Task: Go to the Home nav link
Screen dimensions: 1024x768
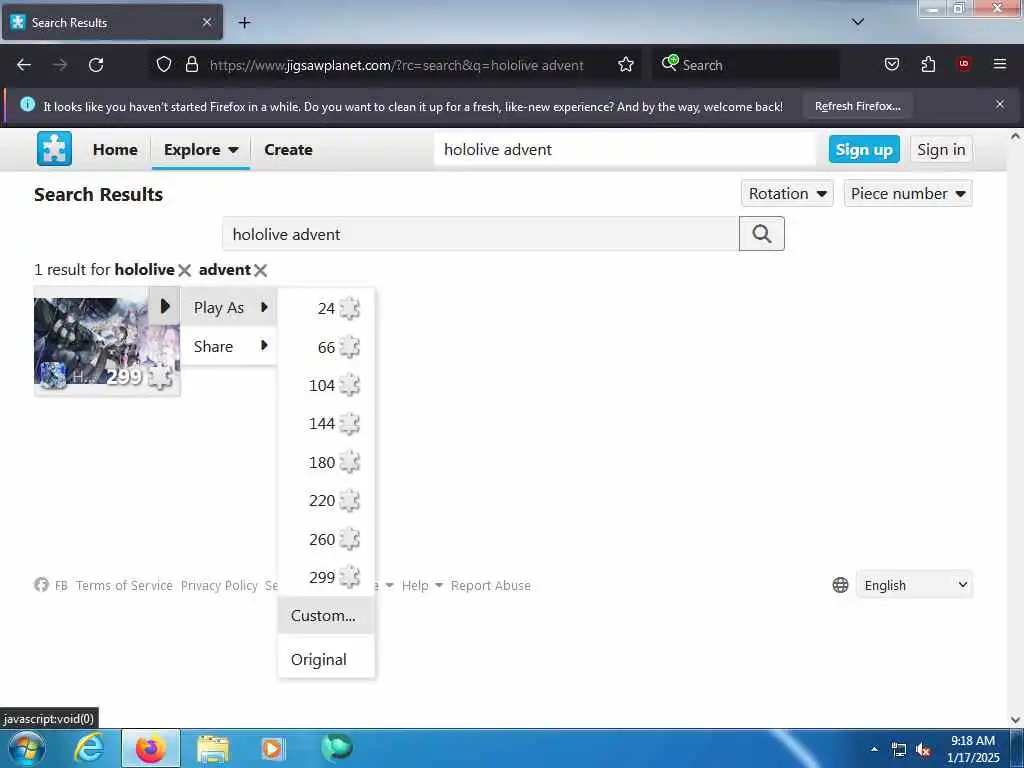Action: (x=115, y=150)
